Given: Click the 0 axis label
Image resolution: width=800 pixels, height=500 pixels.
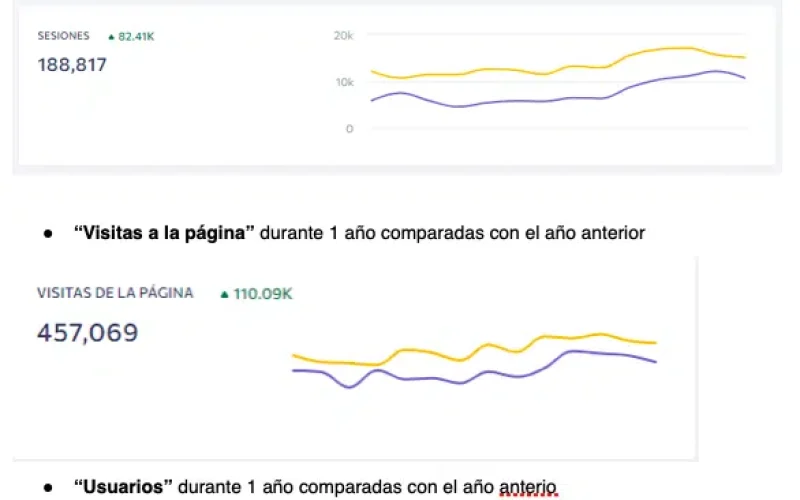Looking at the screenshot, I should (349, 129).
